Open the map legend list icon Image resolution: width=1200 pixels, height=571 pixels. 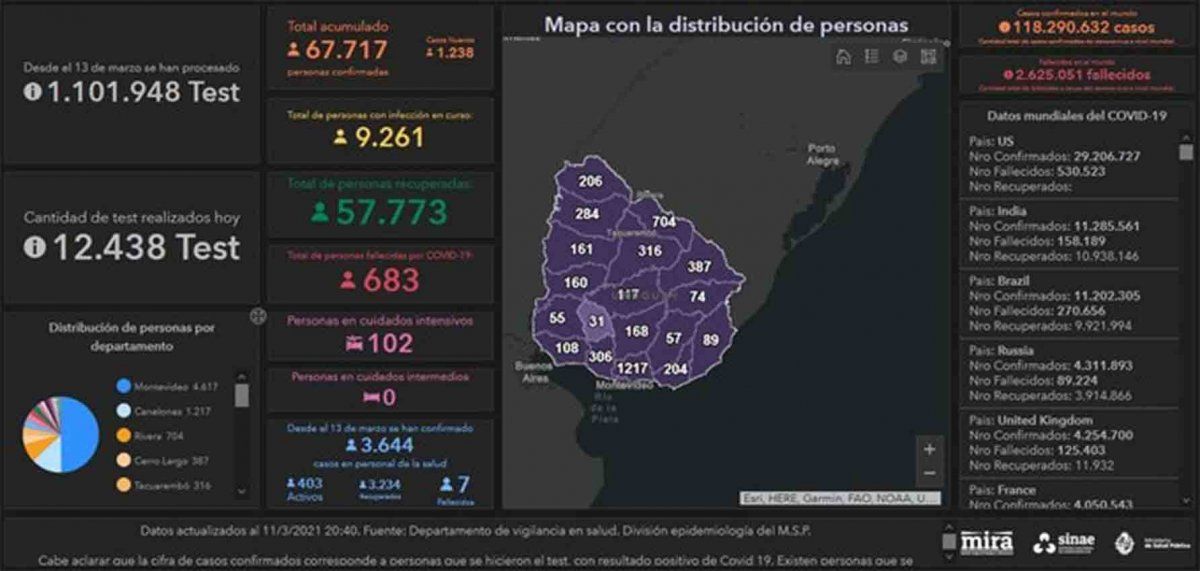871,57
